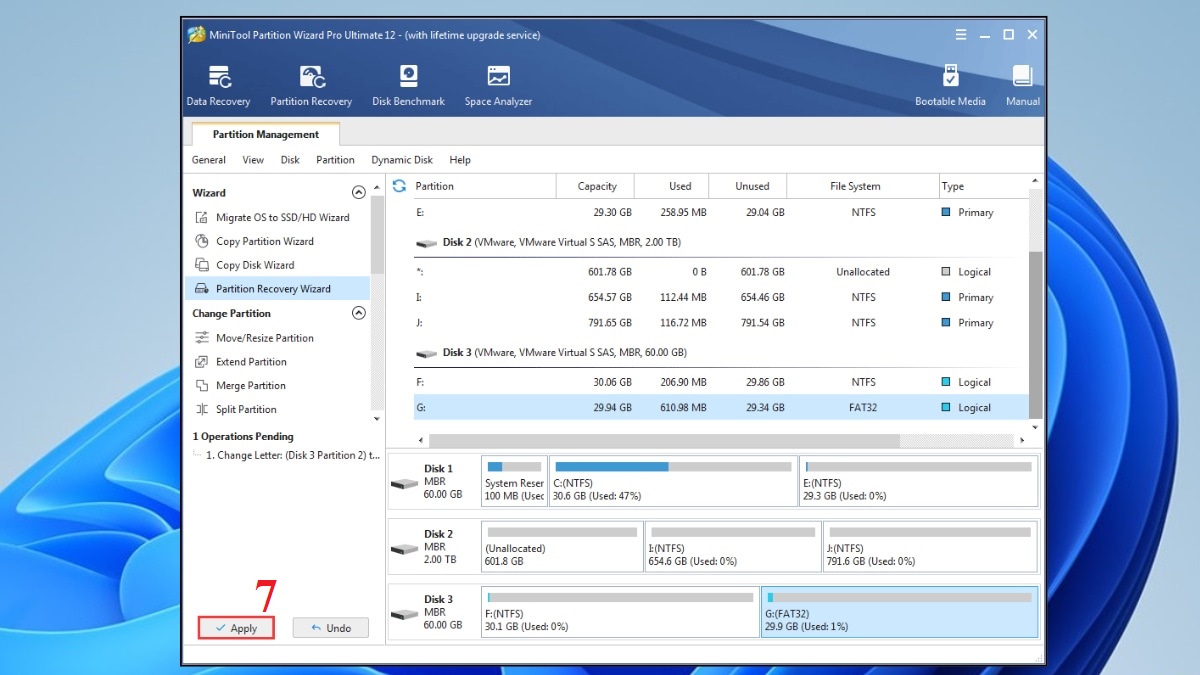
Task: Open the Manual
Action: [x=1021, y=84]
